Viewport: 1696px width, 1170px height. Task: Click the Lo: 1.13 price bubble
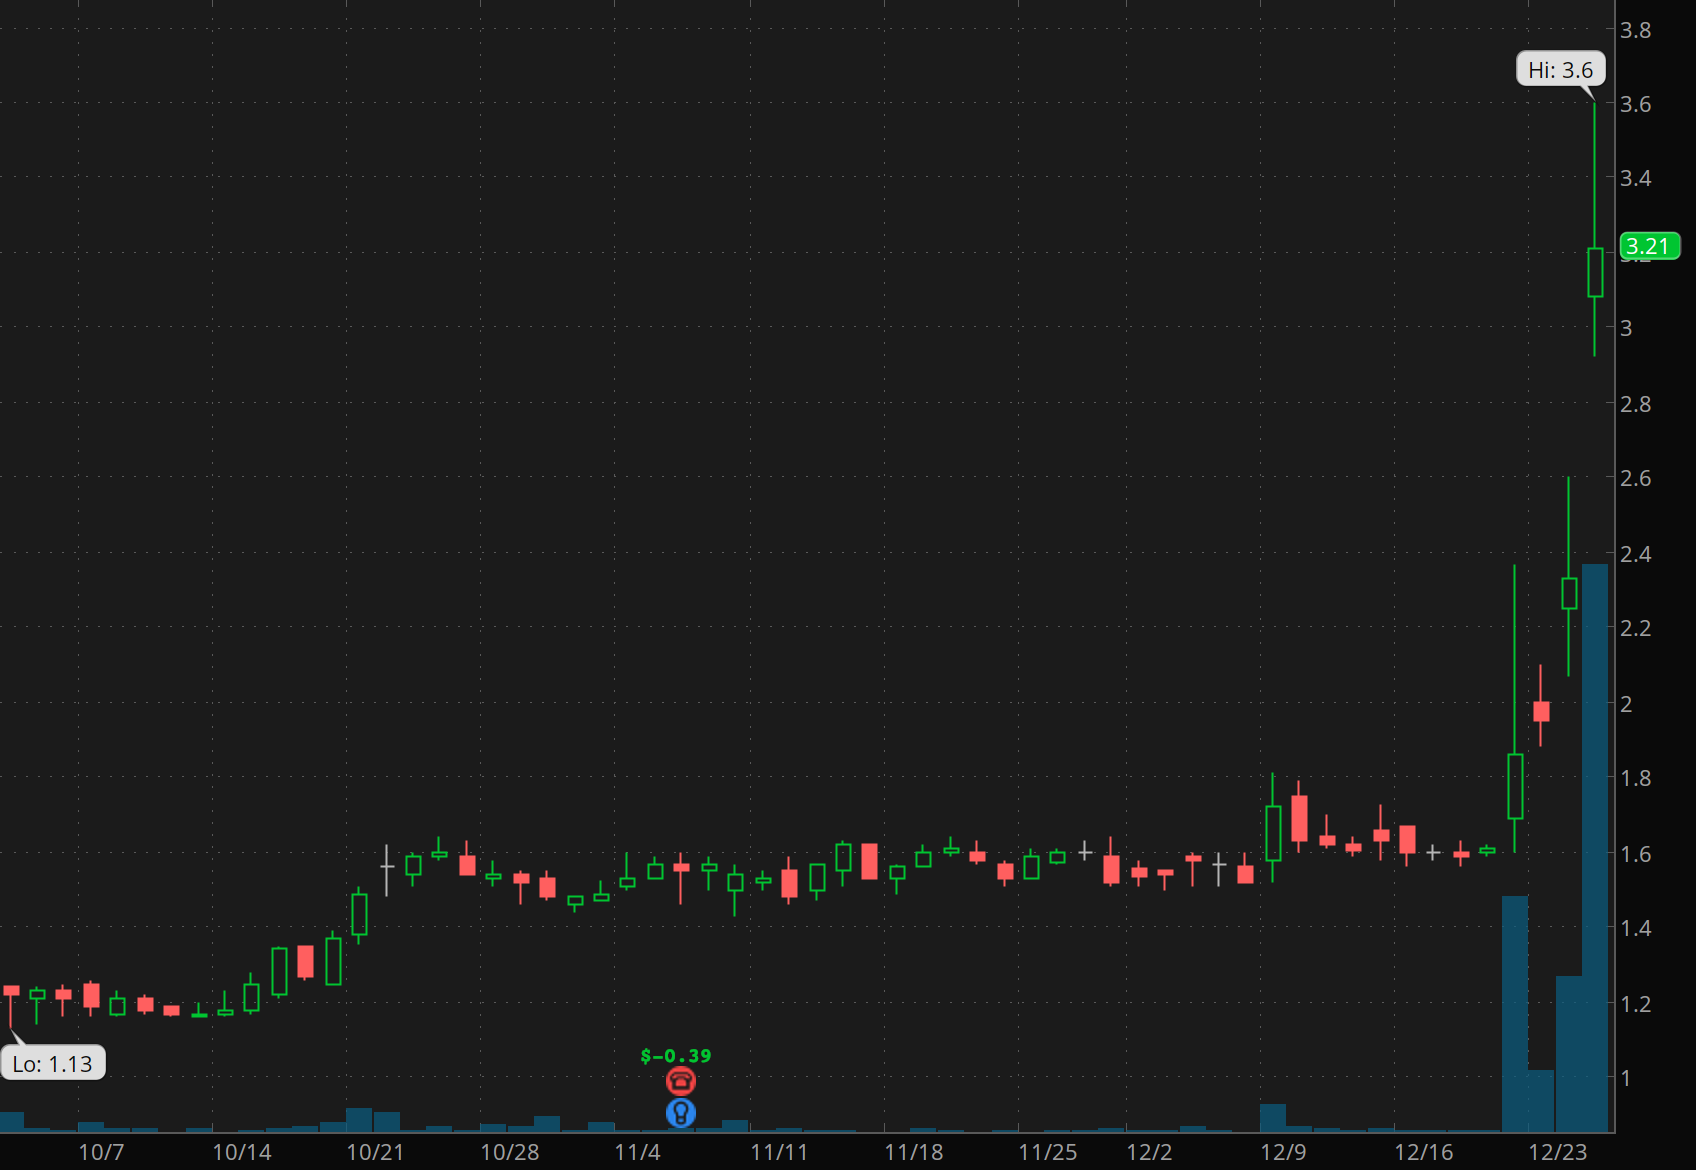53,1063
